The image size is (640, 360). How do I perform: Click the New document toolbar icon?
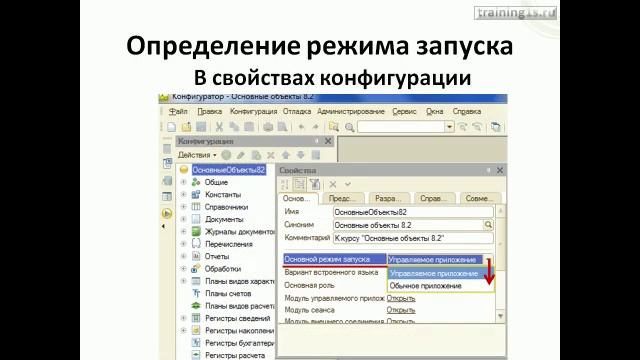(172, 127)
